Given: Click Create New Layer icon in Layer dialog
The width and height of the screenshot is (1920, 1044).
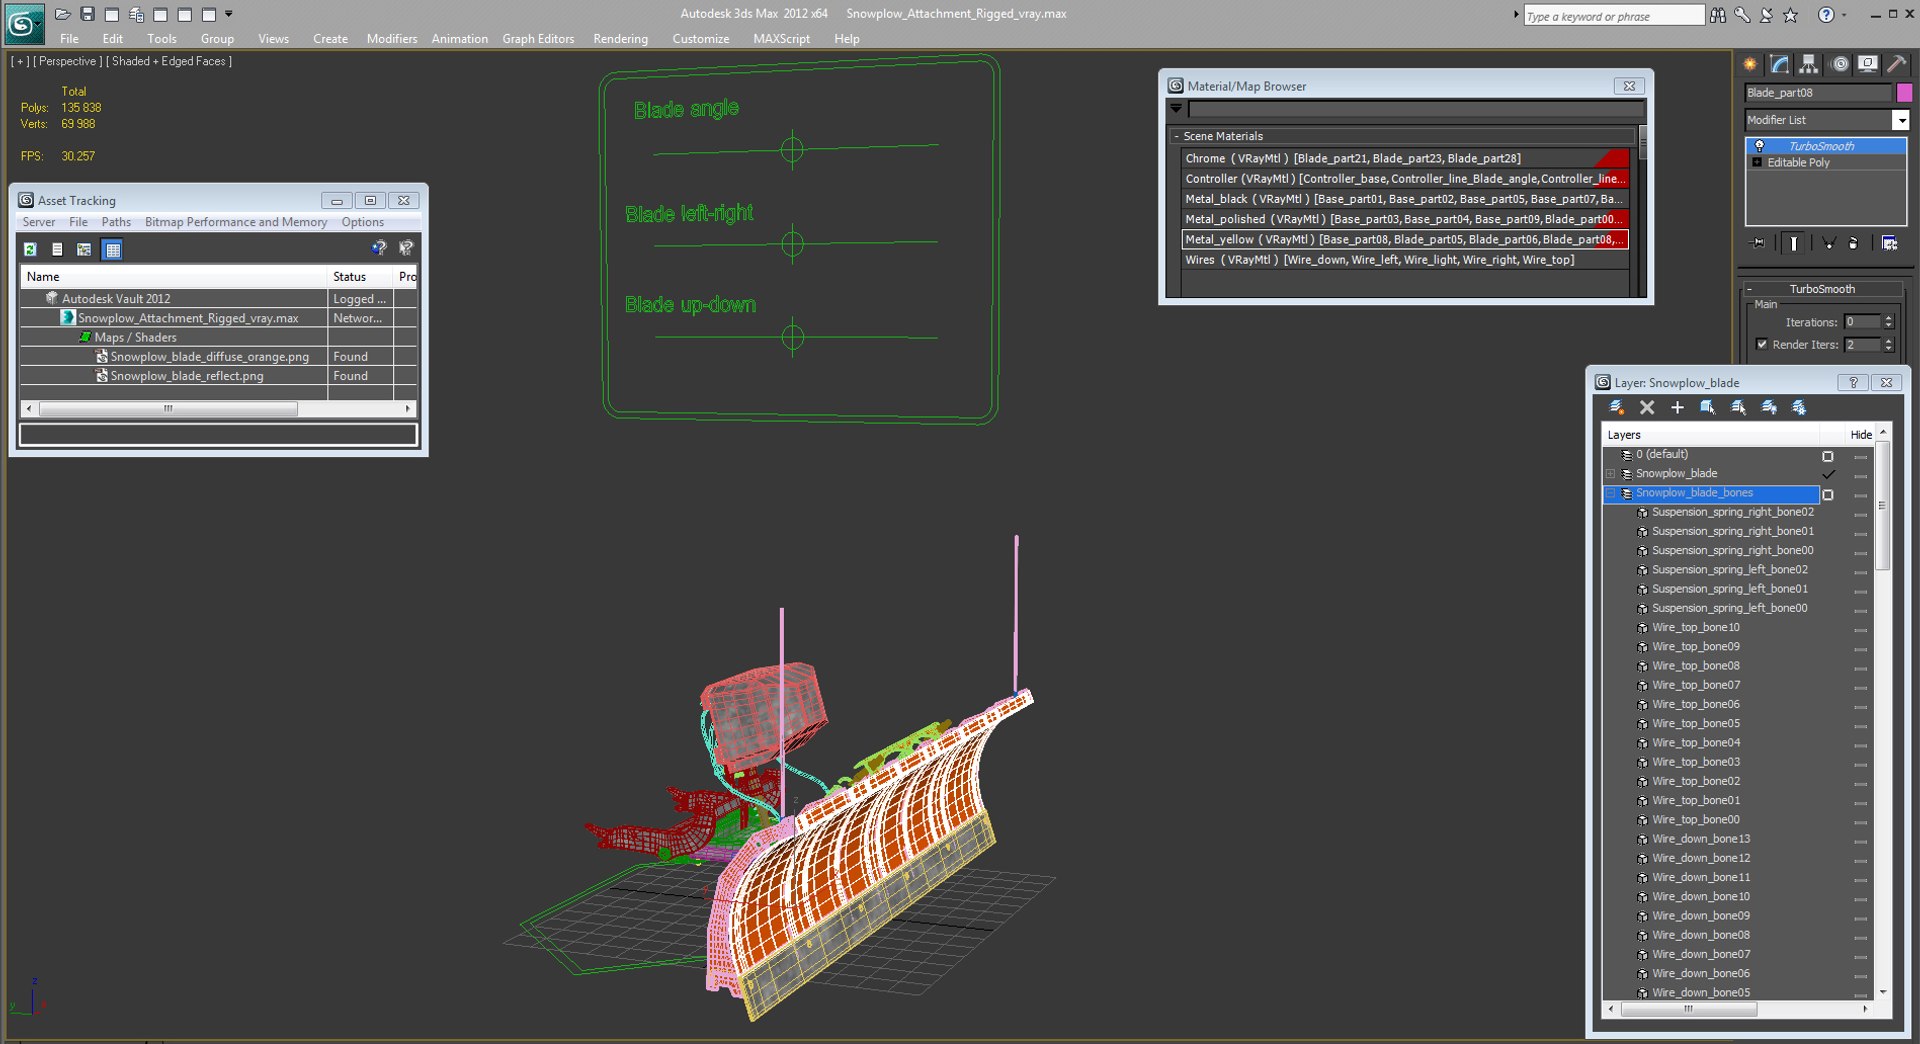Looking at the screenshot, I should point(1617,407).
